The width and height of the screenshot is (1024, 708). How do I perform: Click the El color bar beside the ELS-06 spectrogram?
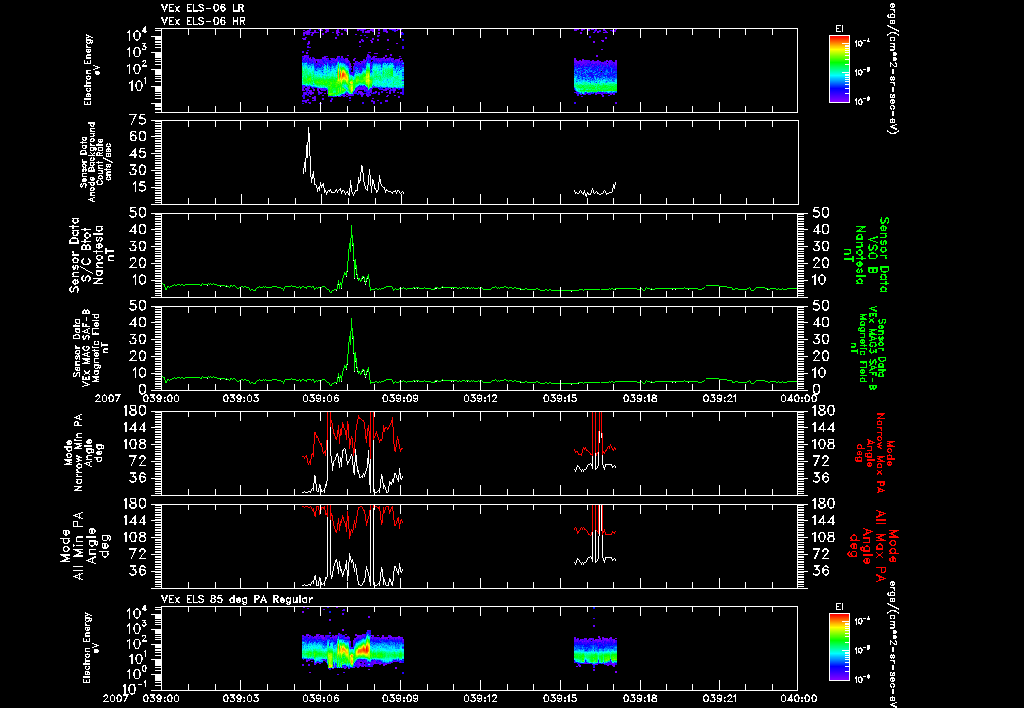coord(839,69)
